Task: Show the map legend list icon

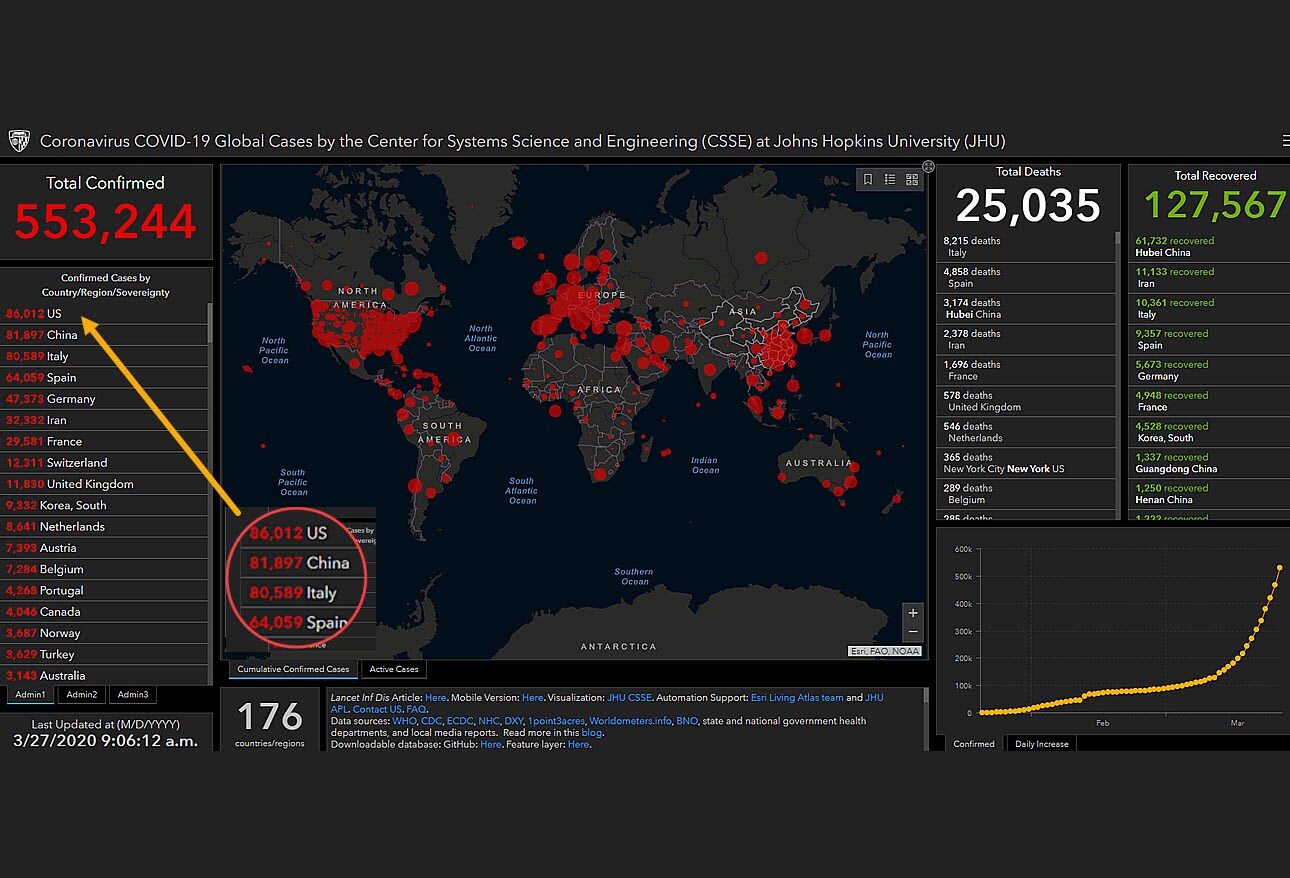Action: coord(890,179)
